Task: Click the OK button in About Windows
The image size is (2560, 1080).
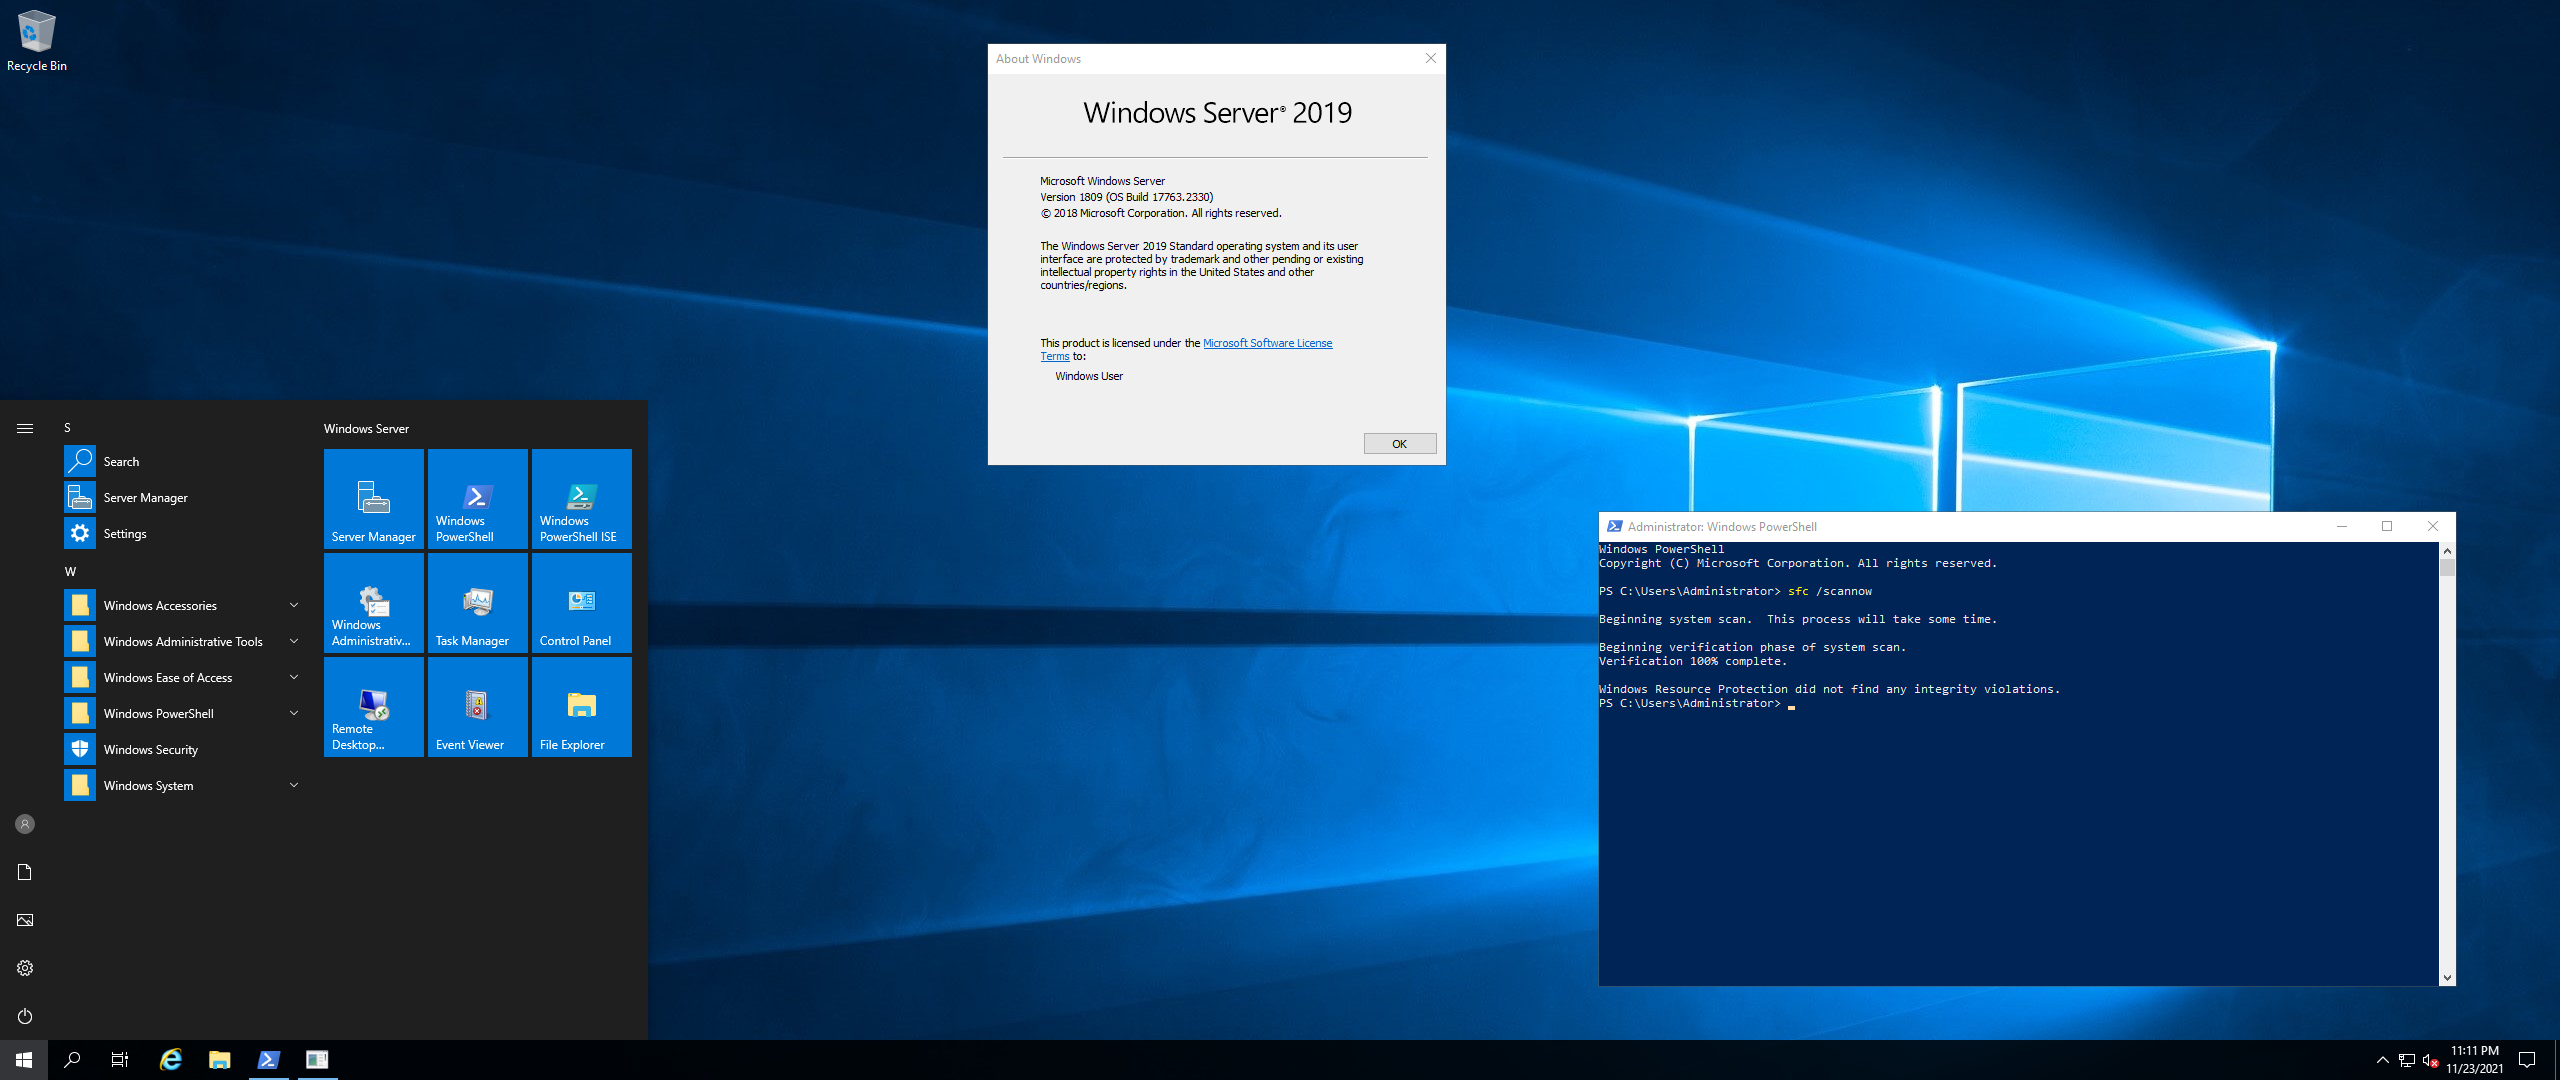Action: tap(1399, 444)
